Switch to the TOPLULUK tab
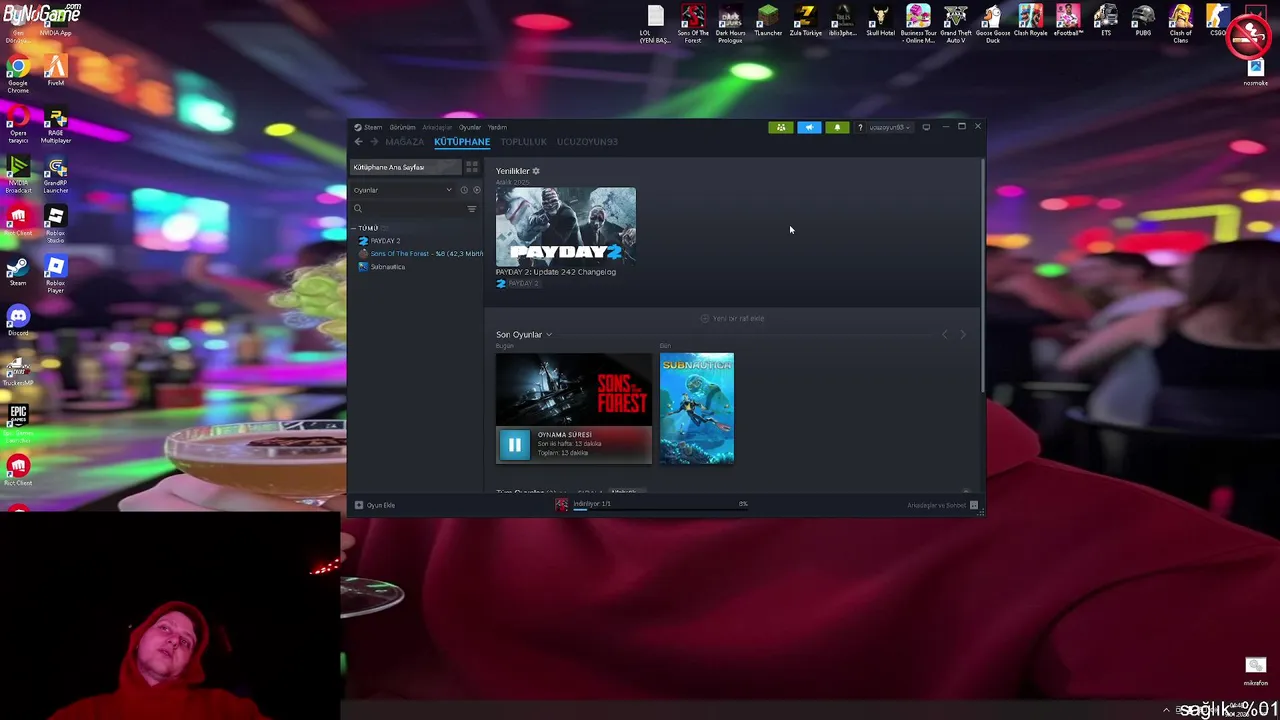This screenshot has width=1280, height=720. (523, 142)
